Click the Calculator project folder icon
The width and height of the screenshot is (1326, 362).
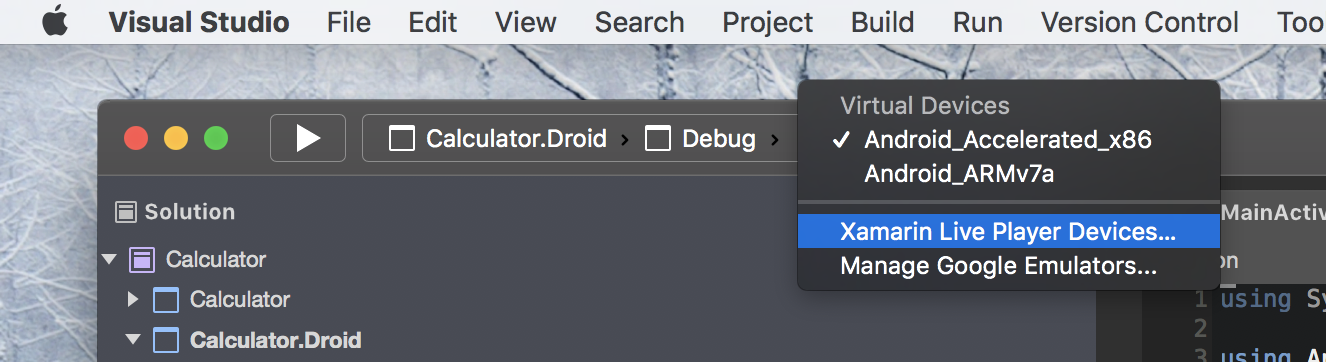[166, 299]
